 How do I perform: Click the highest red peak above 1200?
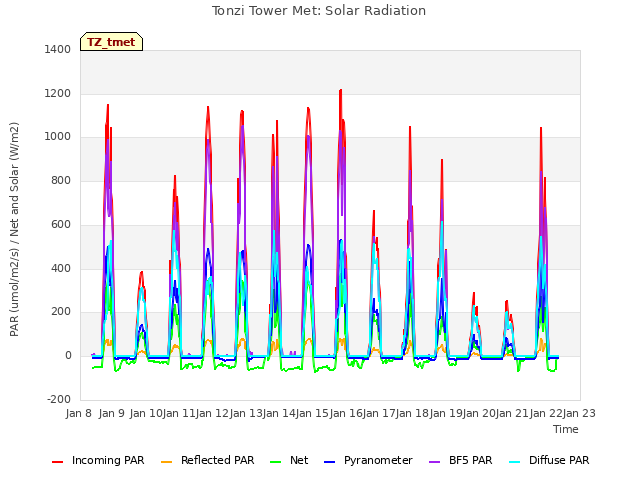click(340, 91)
